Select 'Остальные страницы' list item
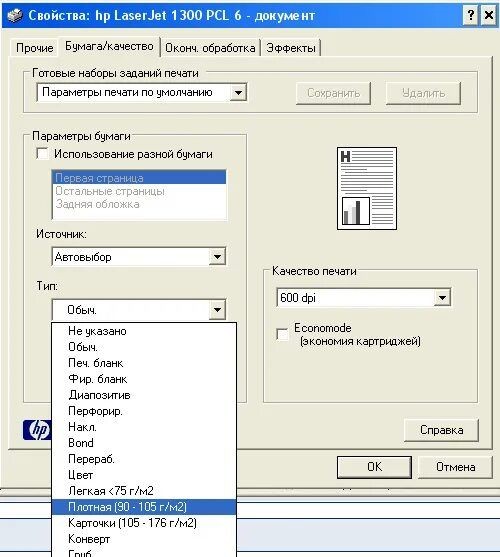Viewport: 500px width, 557px height. (139, 191)
